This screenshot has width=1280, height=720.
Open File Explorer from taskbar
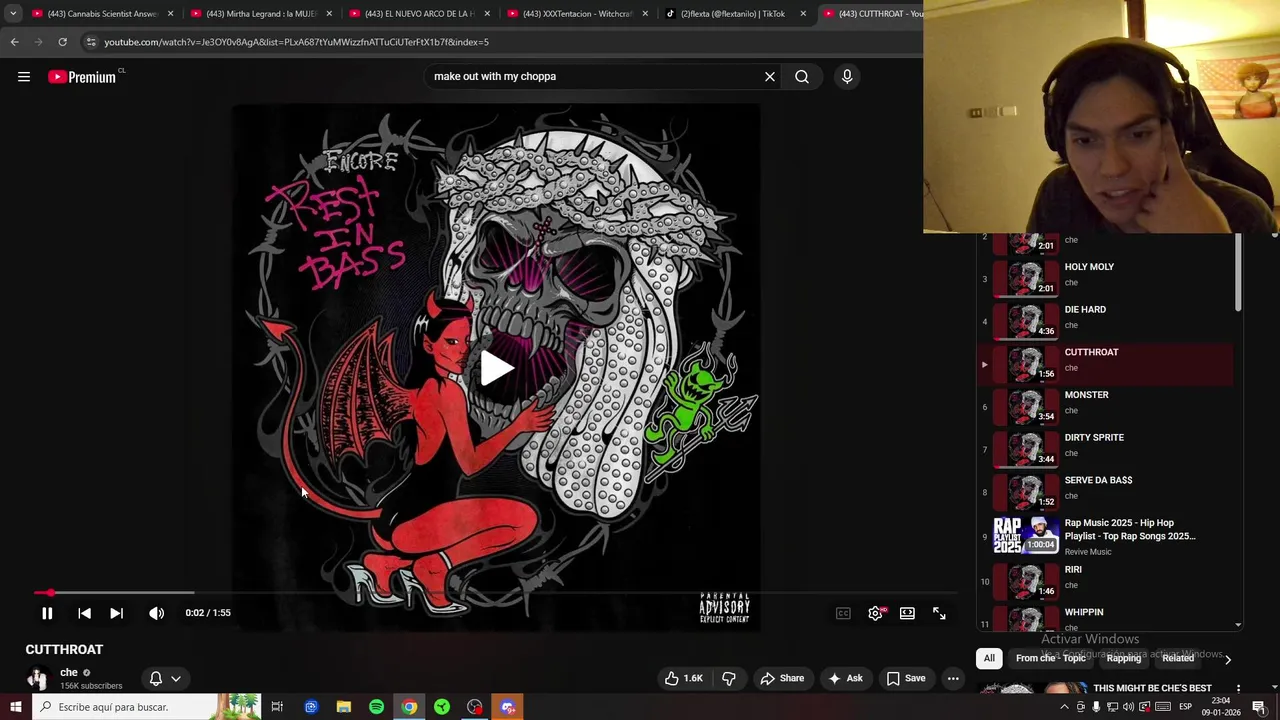click(343, 707)
